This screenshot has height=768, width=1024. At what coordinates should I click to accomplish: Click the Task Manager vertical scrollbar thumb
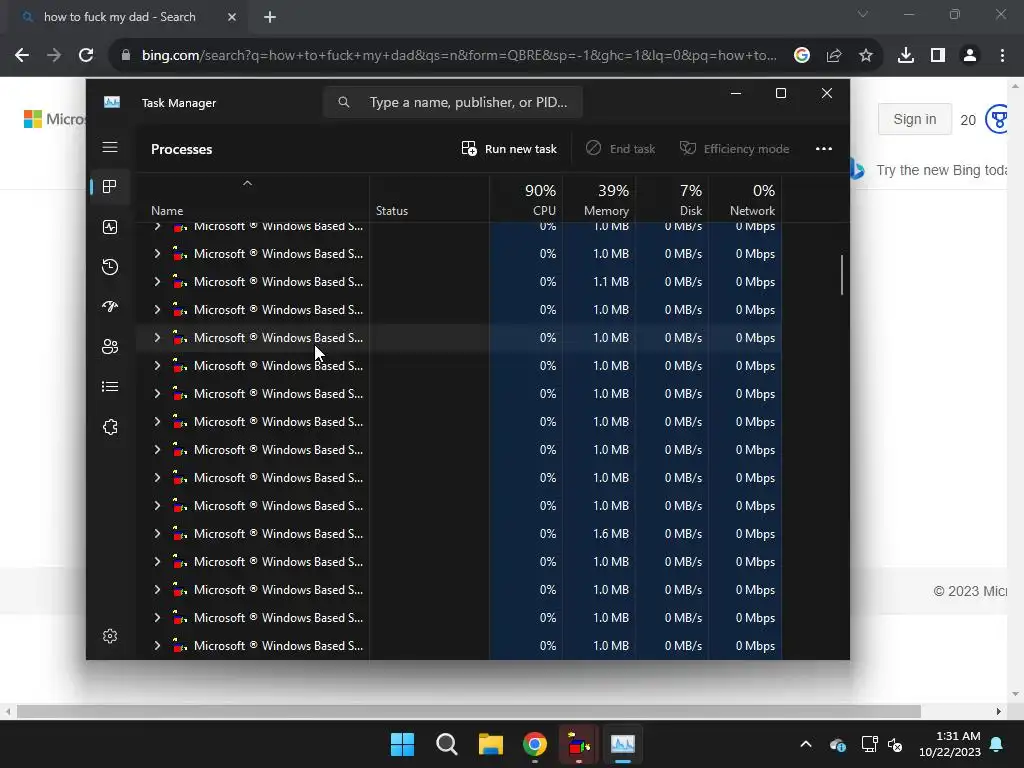coord(842,275)
